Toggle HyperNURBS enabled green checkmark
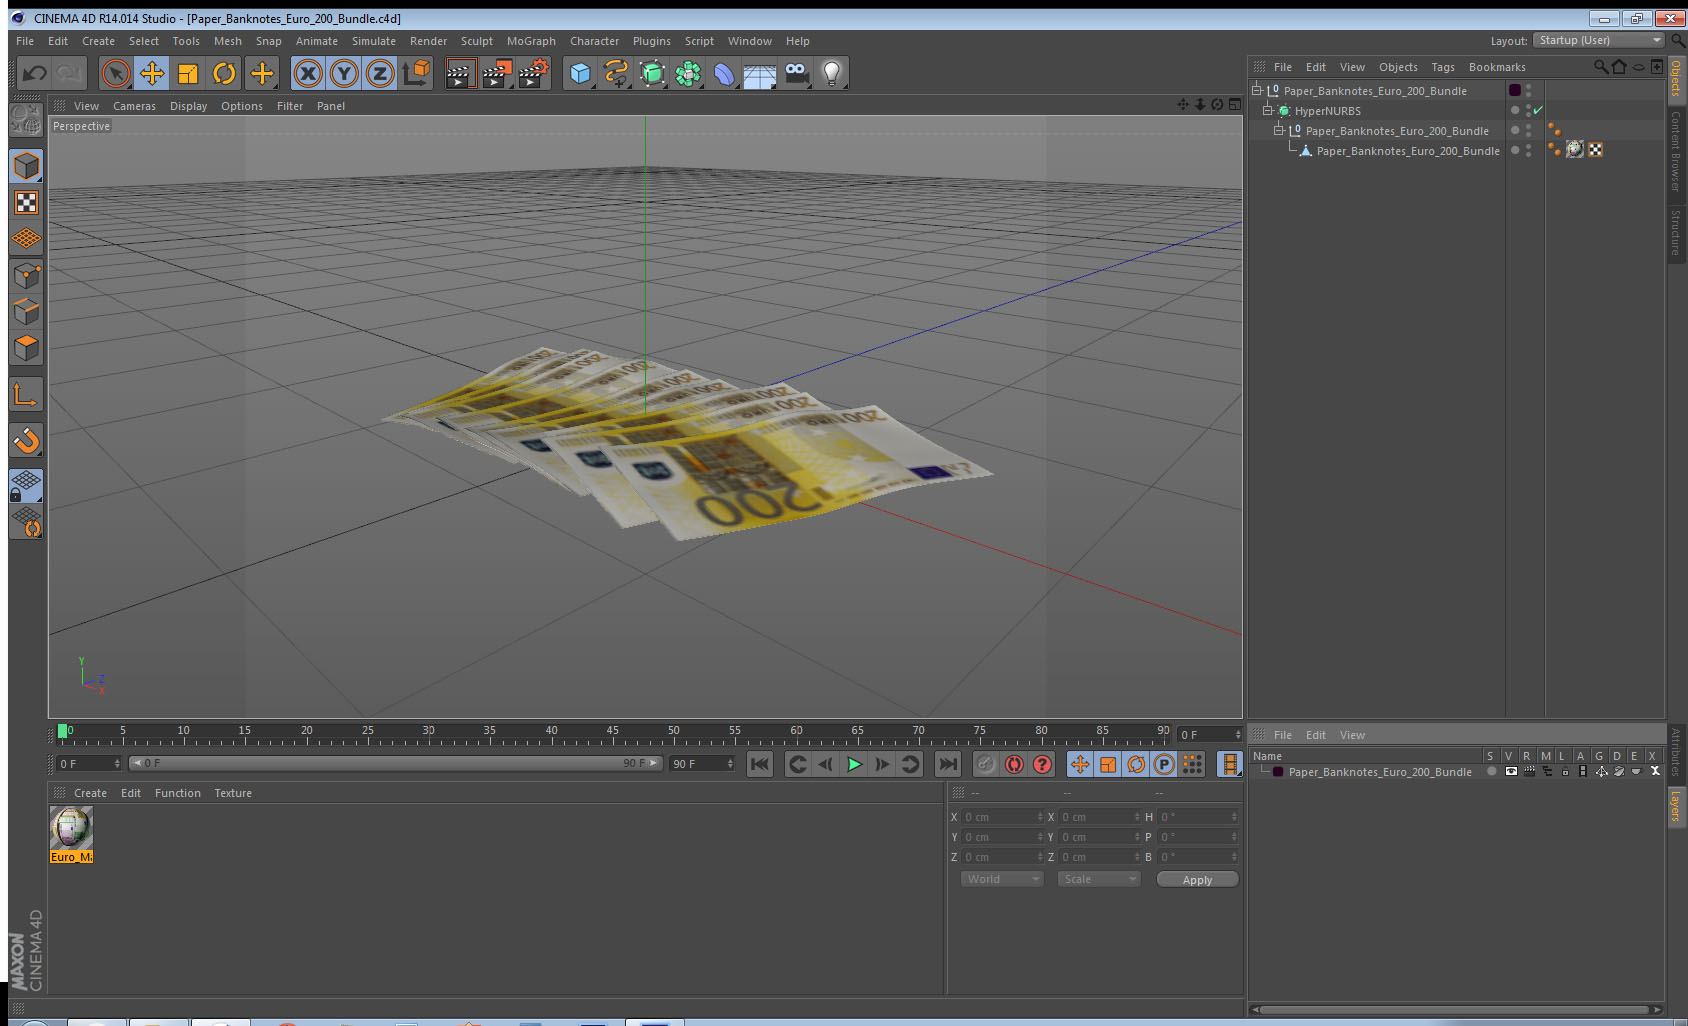Image resolution: width=1688 pixels, height=1026 pixels. tap(1537, 110)
